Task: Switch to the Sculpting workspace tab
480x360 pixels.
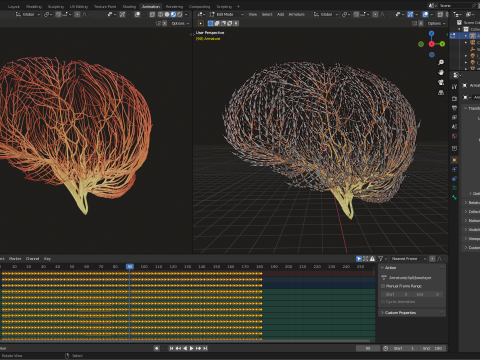Action: [56, 6]
